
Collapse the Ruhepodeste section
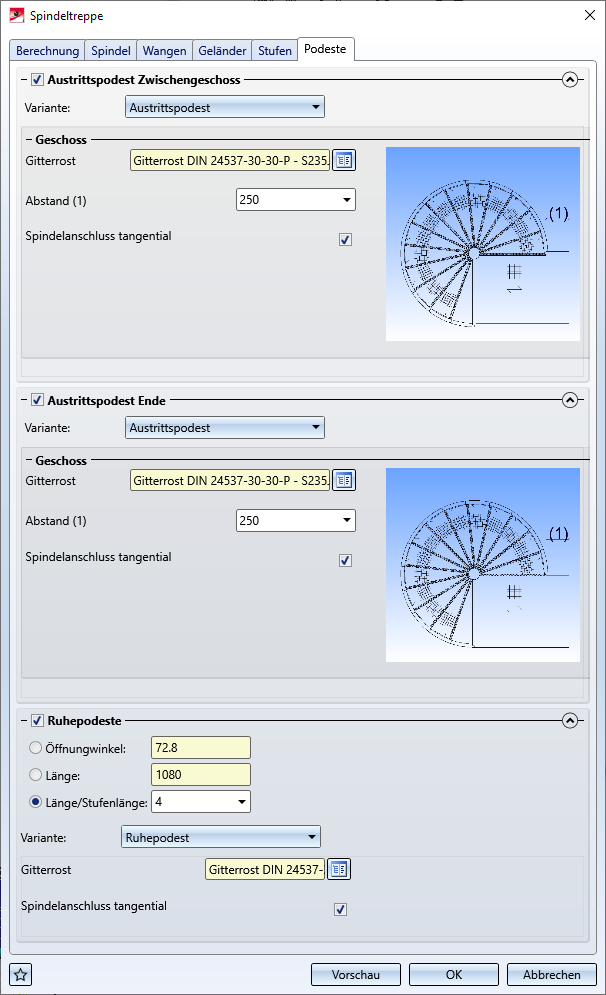coord(570,719)
